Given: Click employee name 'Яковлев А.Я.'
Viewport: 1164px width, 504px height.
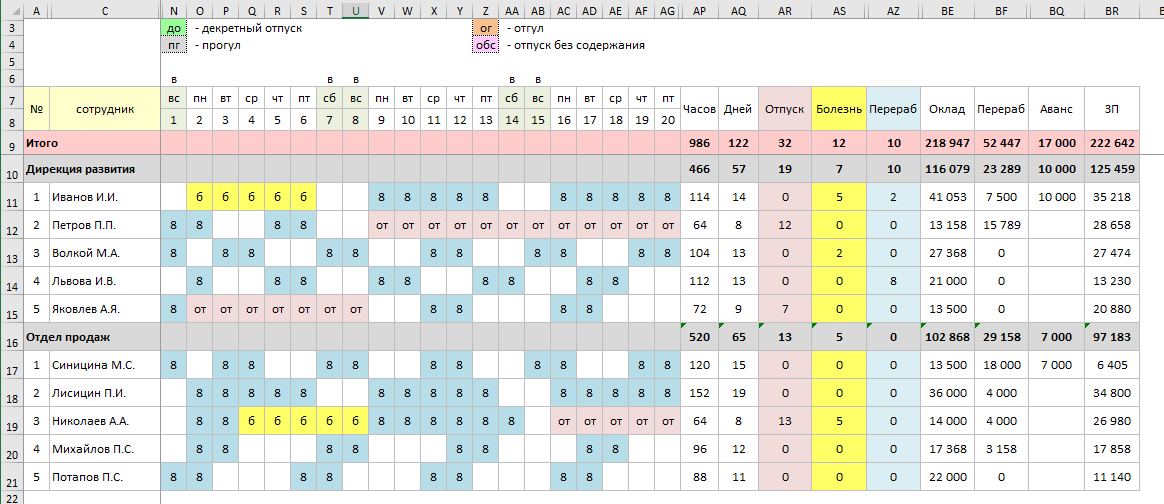Looking at the screenshot, I should [x=87, y=309].
